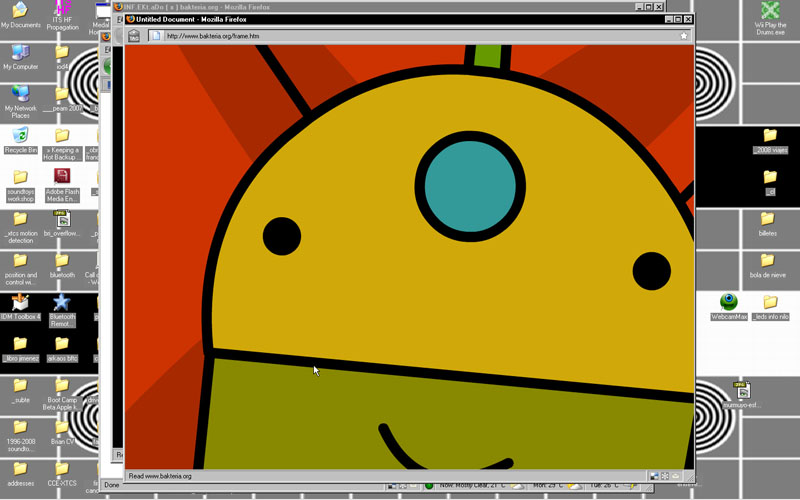Open the soundtoys workshop folder

pyautogui.click(x=20, y=178)
